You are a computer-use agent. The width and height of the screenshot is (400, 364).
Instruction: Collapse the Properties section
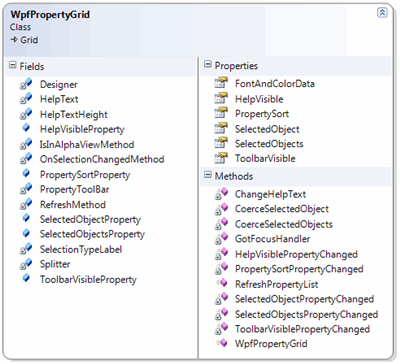208,64
